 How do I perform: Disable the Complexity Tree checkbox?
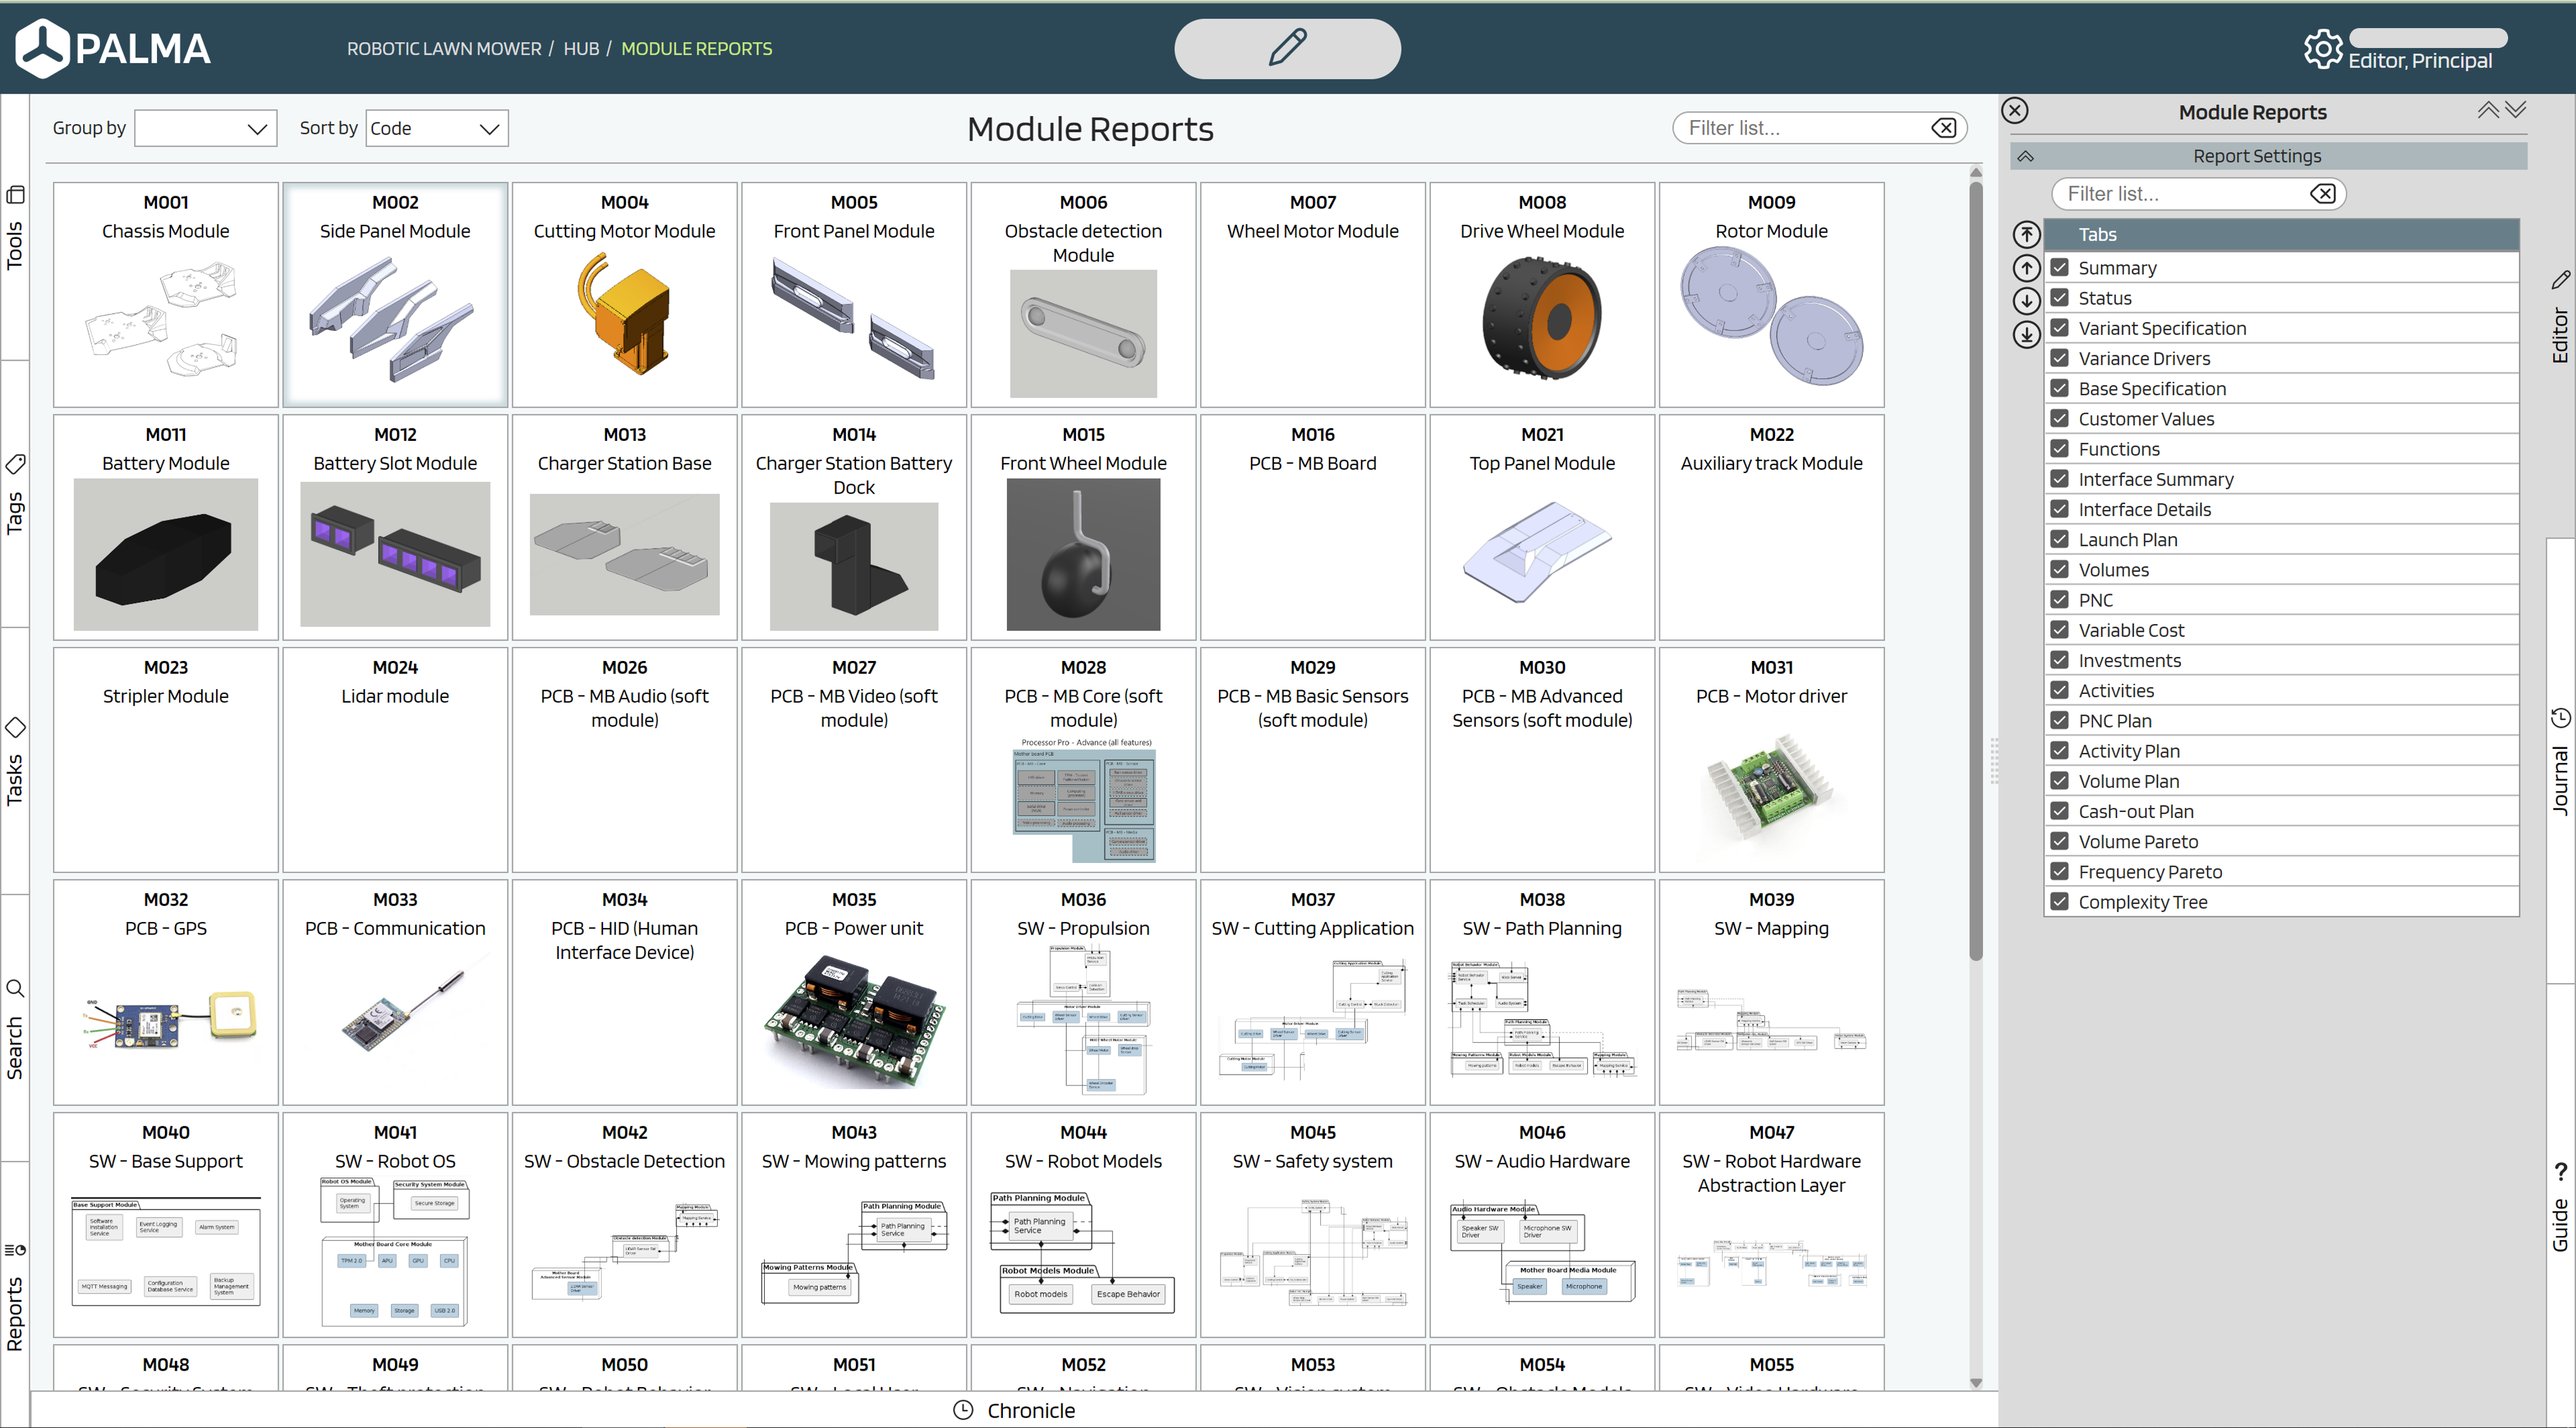pos(2060,902)
